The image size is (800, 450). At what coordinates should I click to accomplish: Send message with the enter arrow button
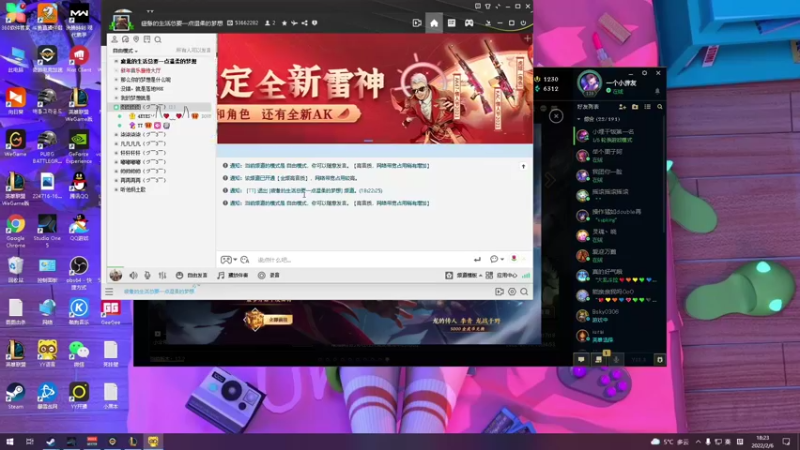pos(477,260)
